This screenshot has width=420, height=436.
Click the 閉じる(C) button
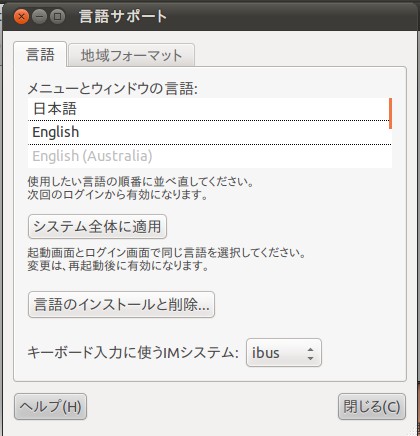pyautogui.click(x=372, y=406)
